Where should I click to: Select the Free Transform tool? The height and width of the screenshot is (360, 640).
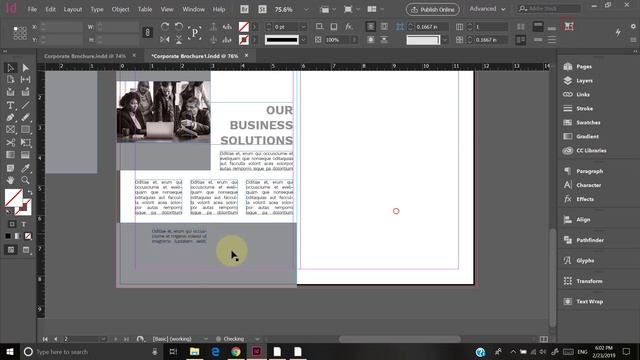25,142
